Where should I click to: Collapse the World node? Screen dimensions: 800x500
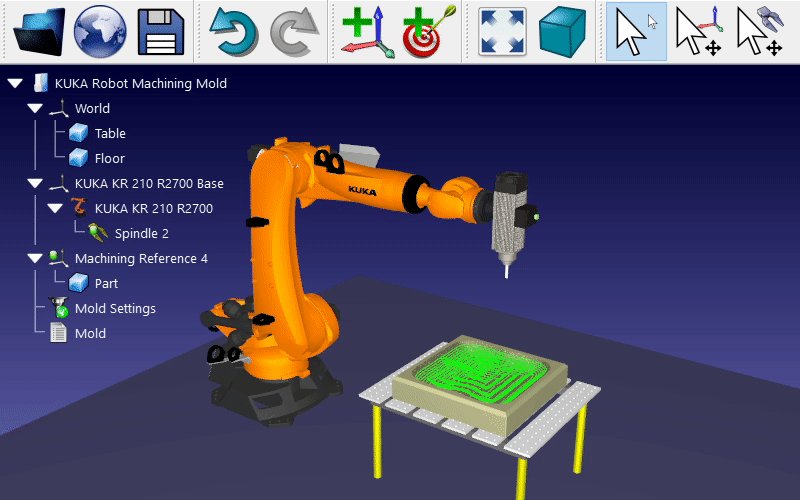[x=35, y=108]
